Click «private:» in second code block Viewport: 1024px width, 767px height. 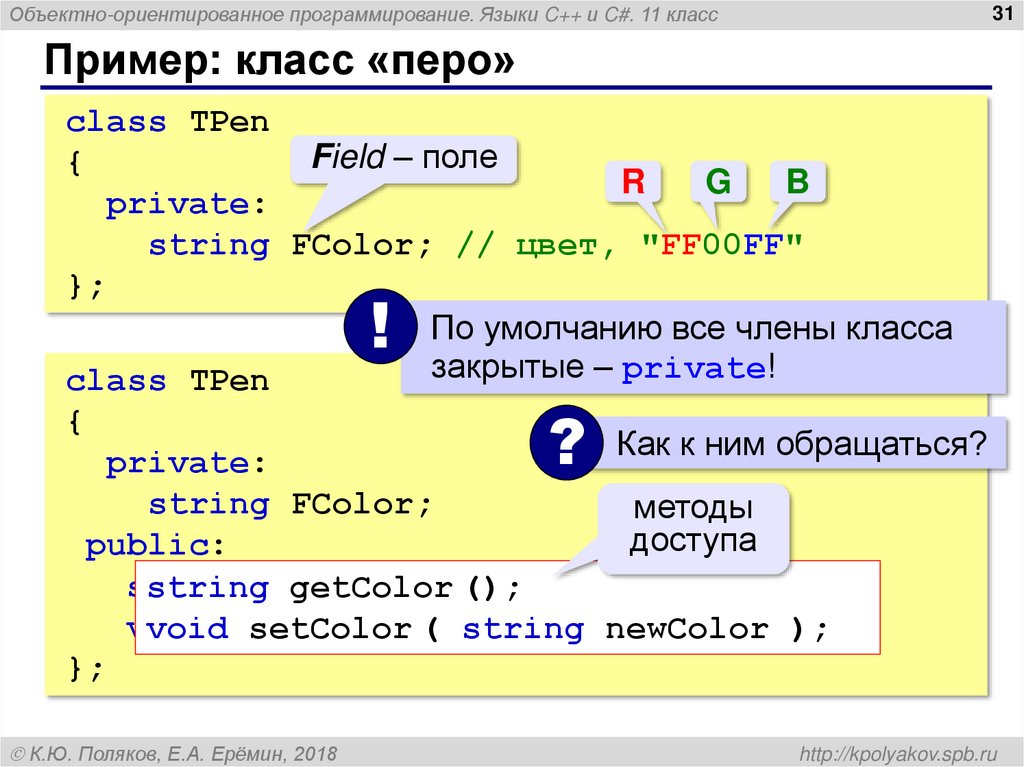[x=186, y=463]
